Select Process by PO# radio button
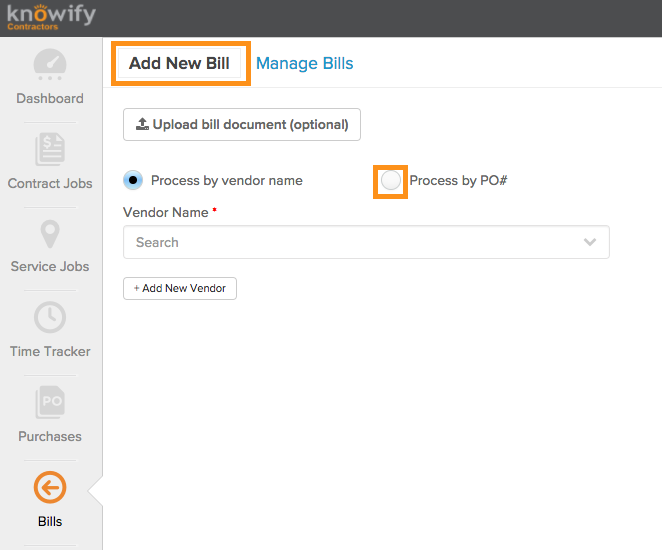The height and width of the screenshot is (550, 662). click(x=391, y=181)
